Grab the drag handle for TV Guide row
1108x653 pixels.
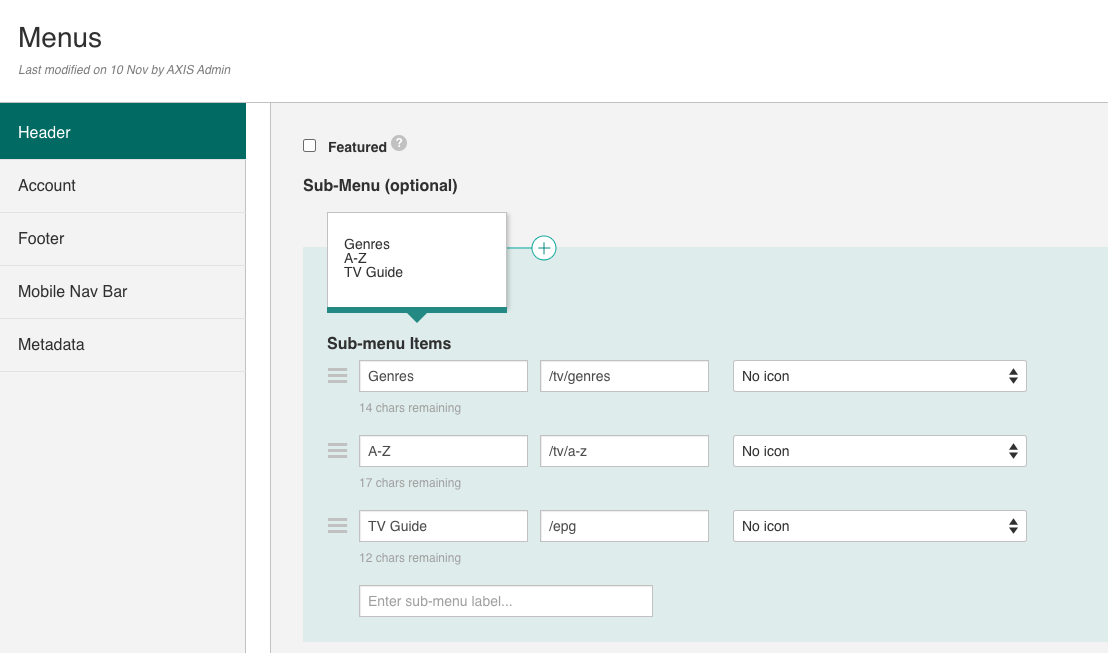338,526
